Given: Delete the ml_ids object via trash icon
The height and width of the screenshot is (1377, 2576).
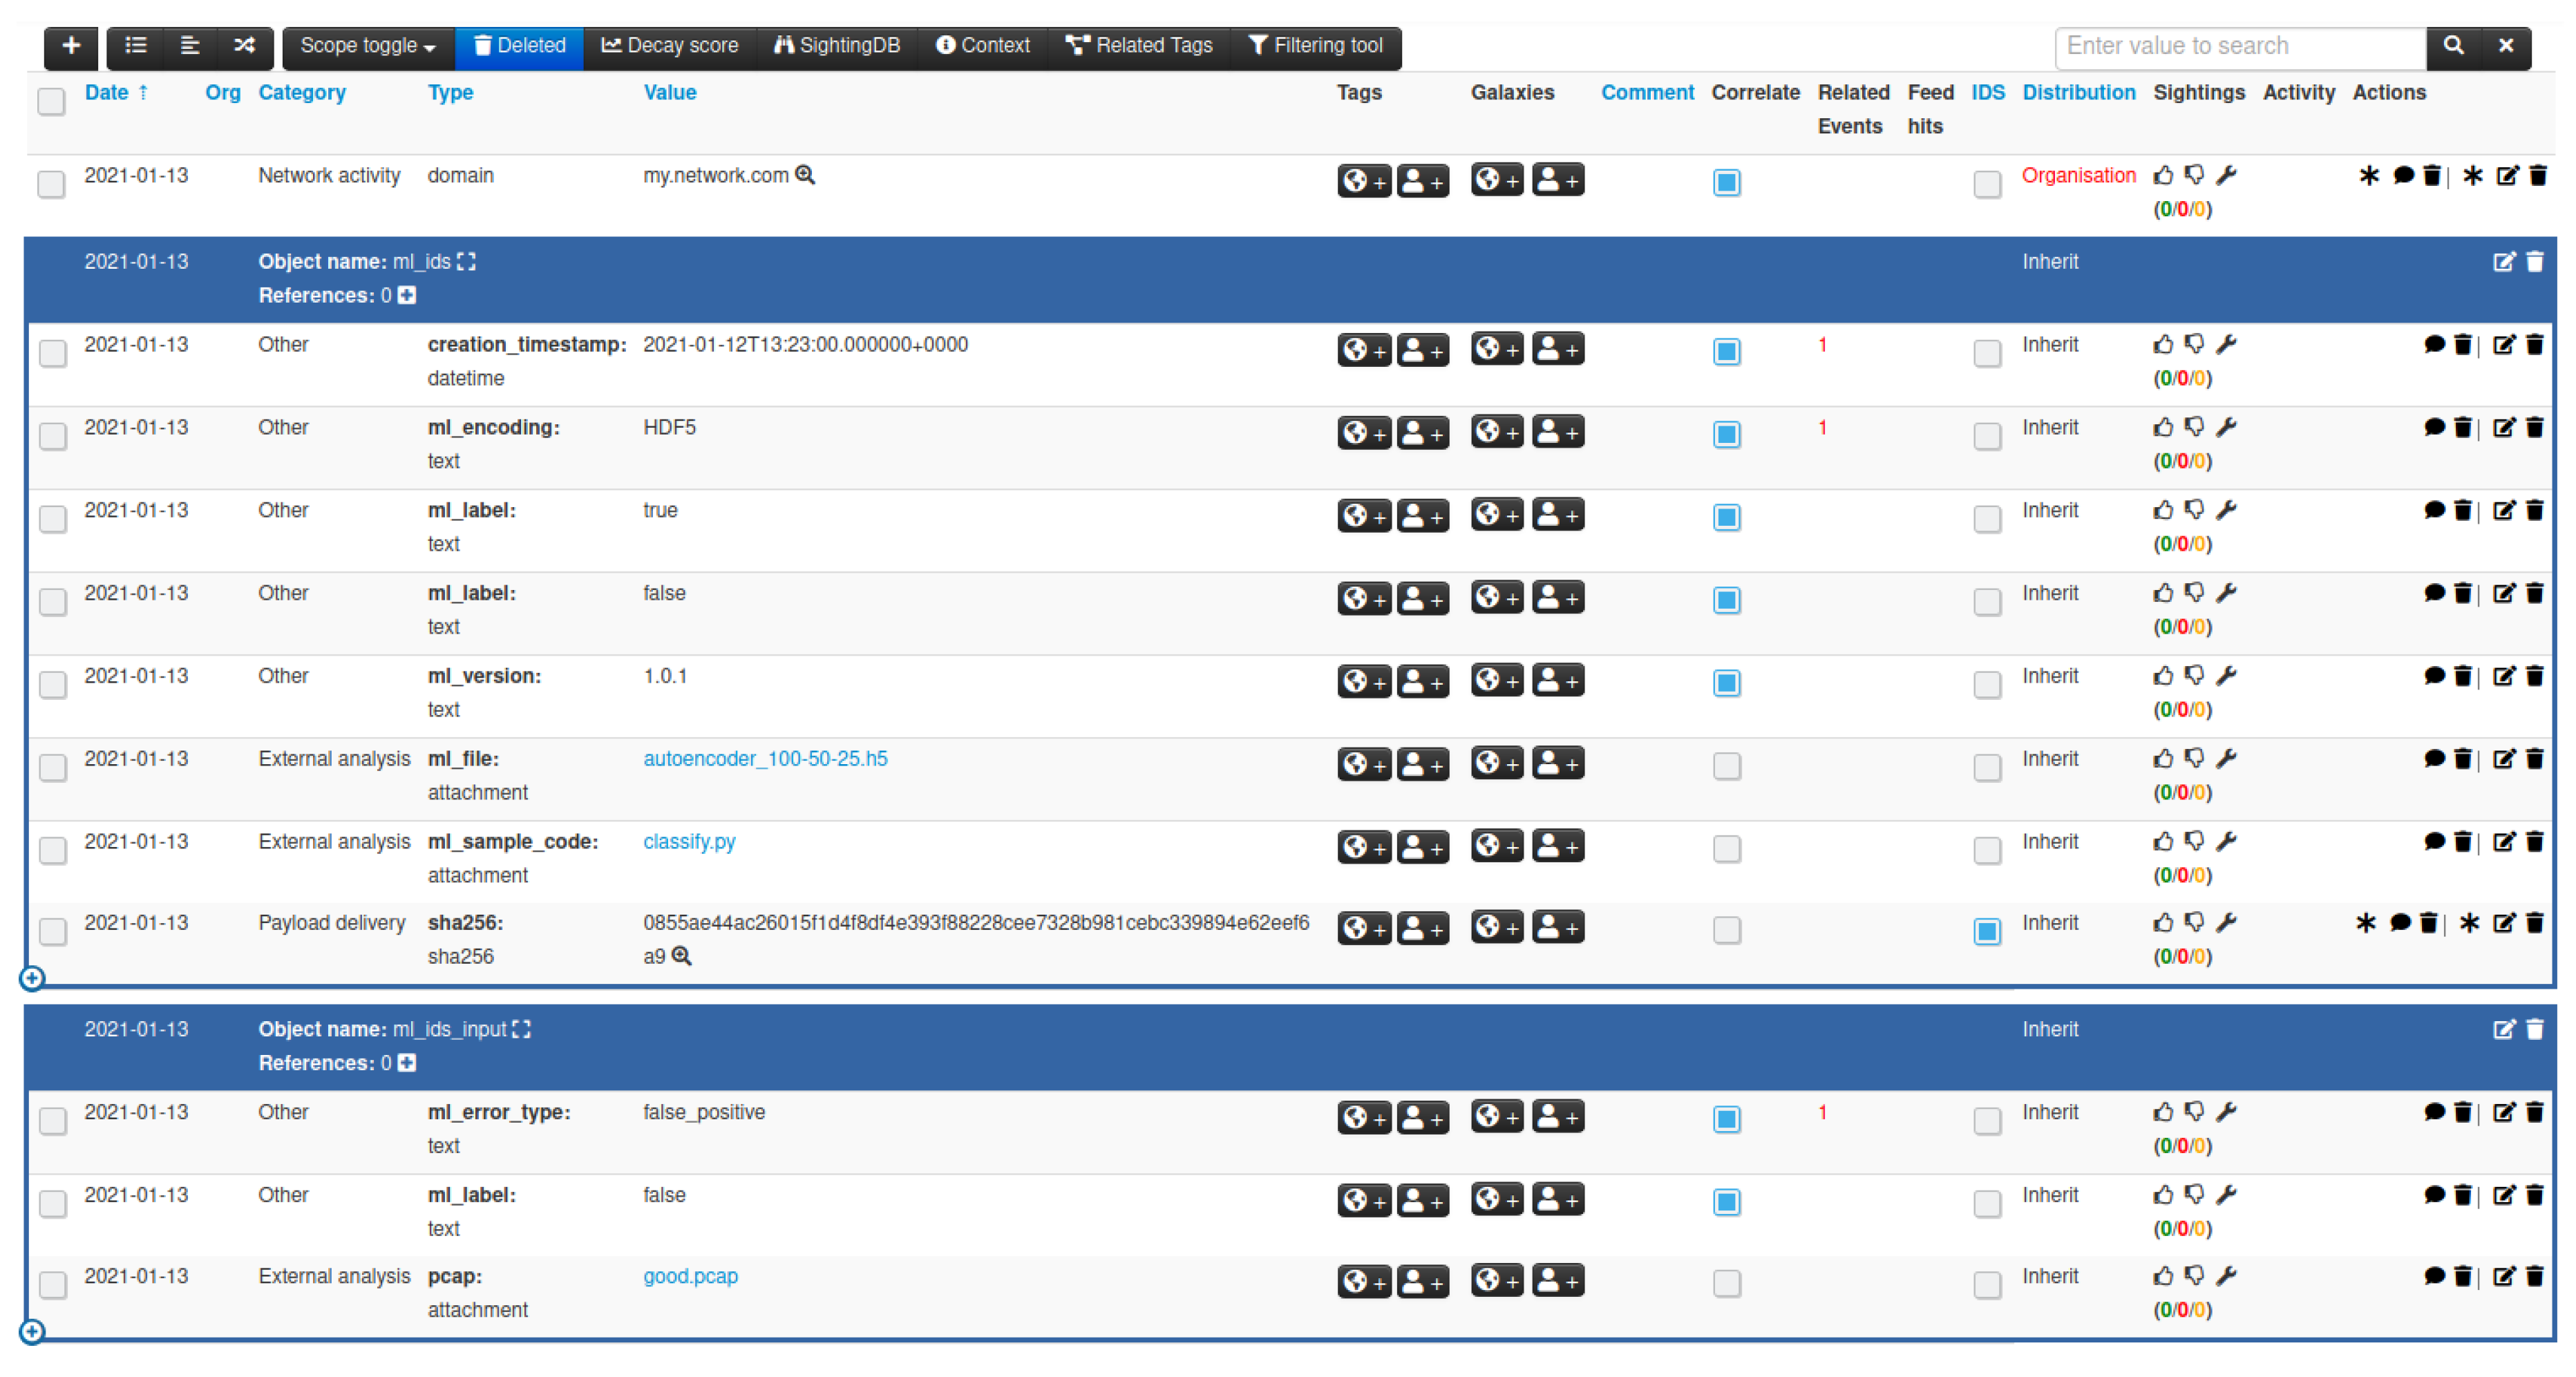Looking at the screenshot, I should pyautogui.click(x=2535, y=262).
